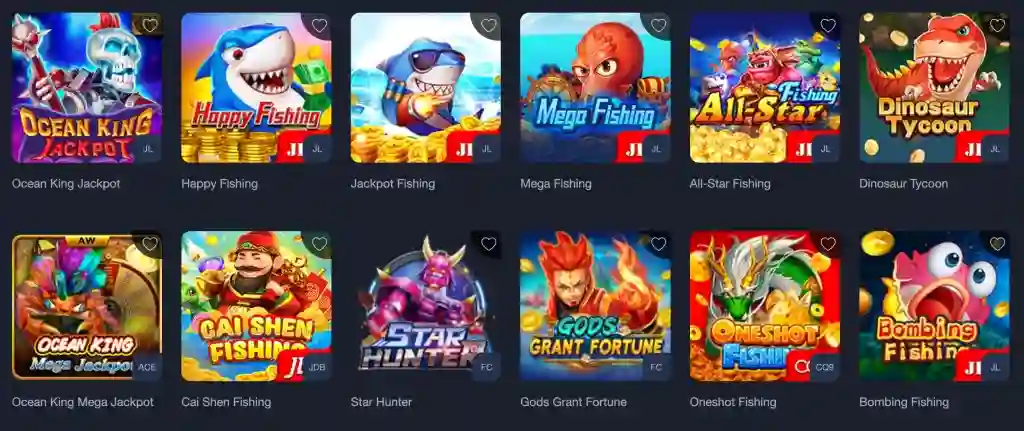
Task: Tap heart icon on Dinosaur Tycoon
Action: tap(997, 25)
